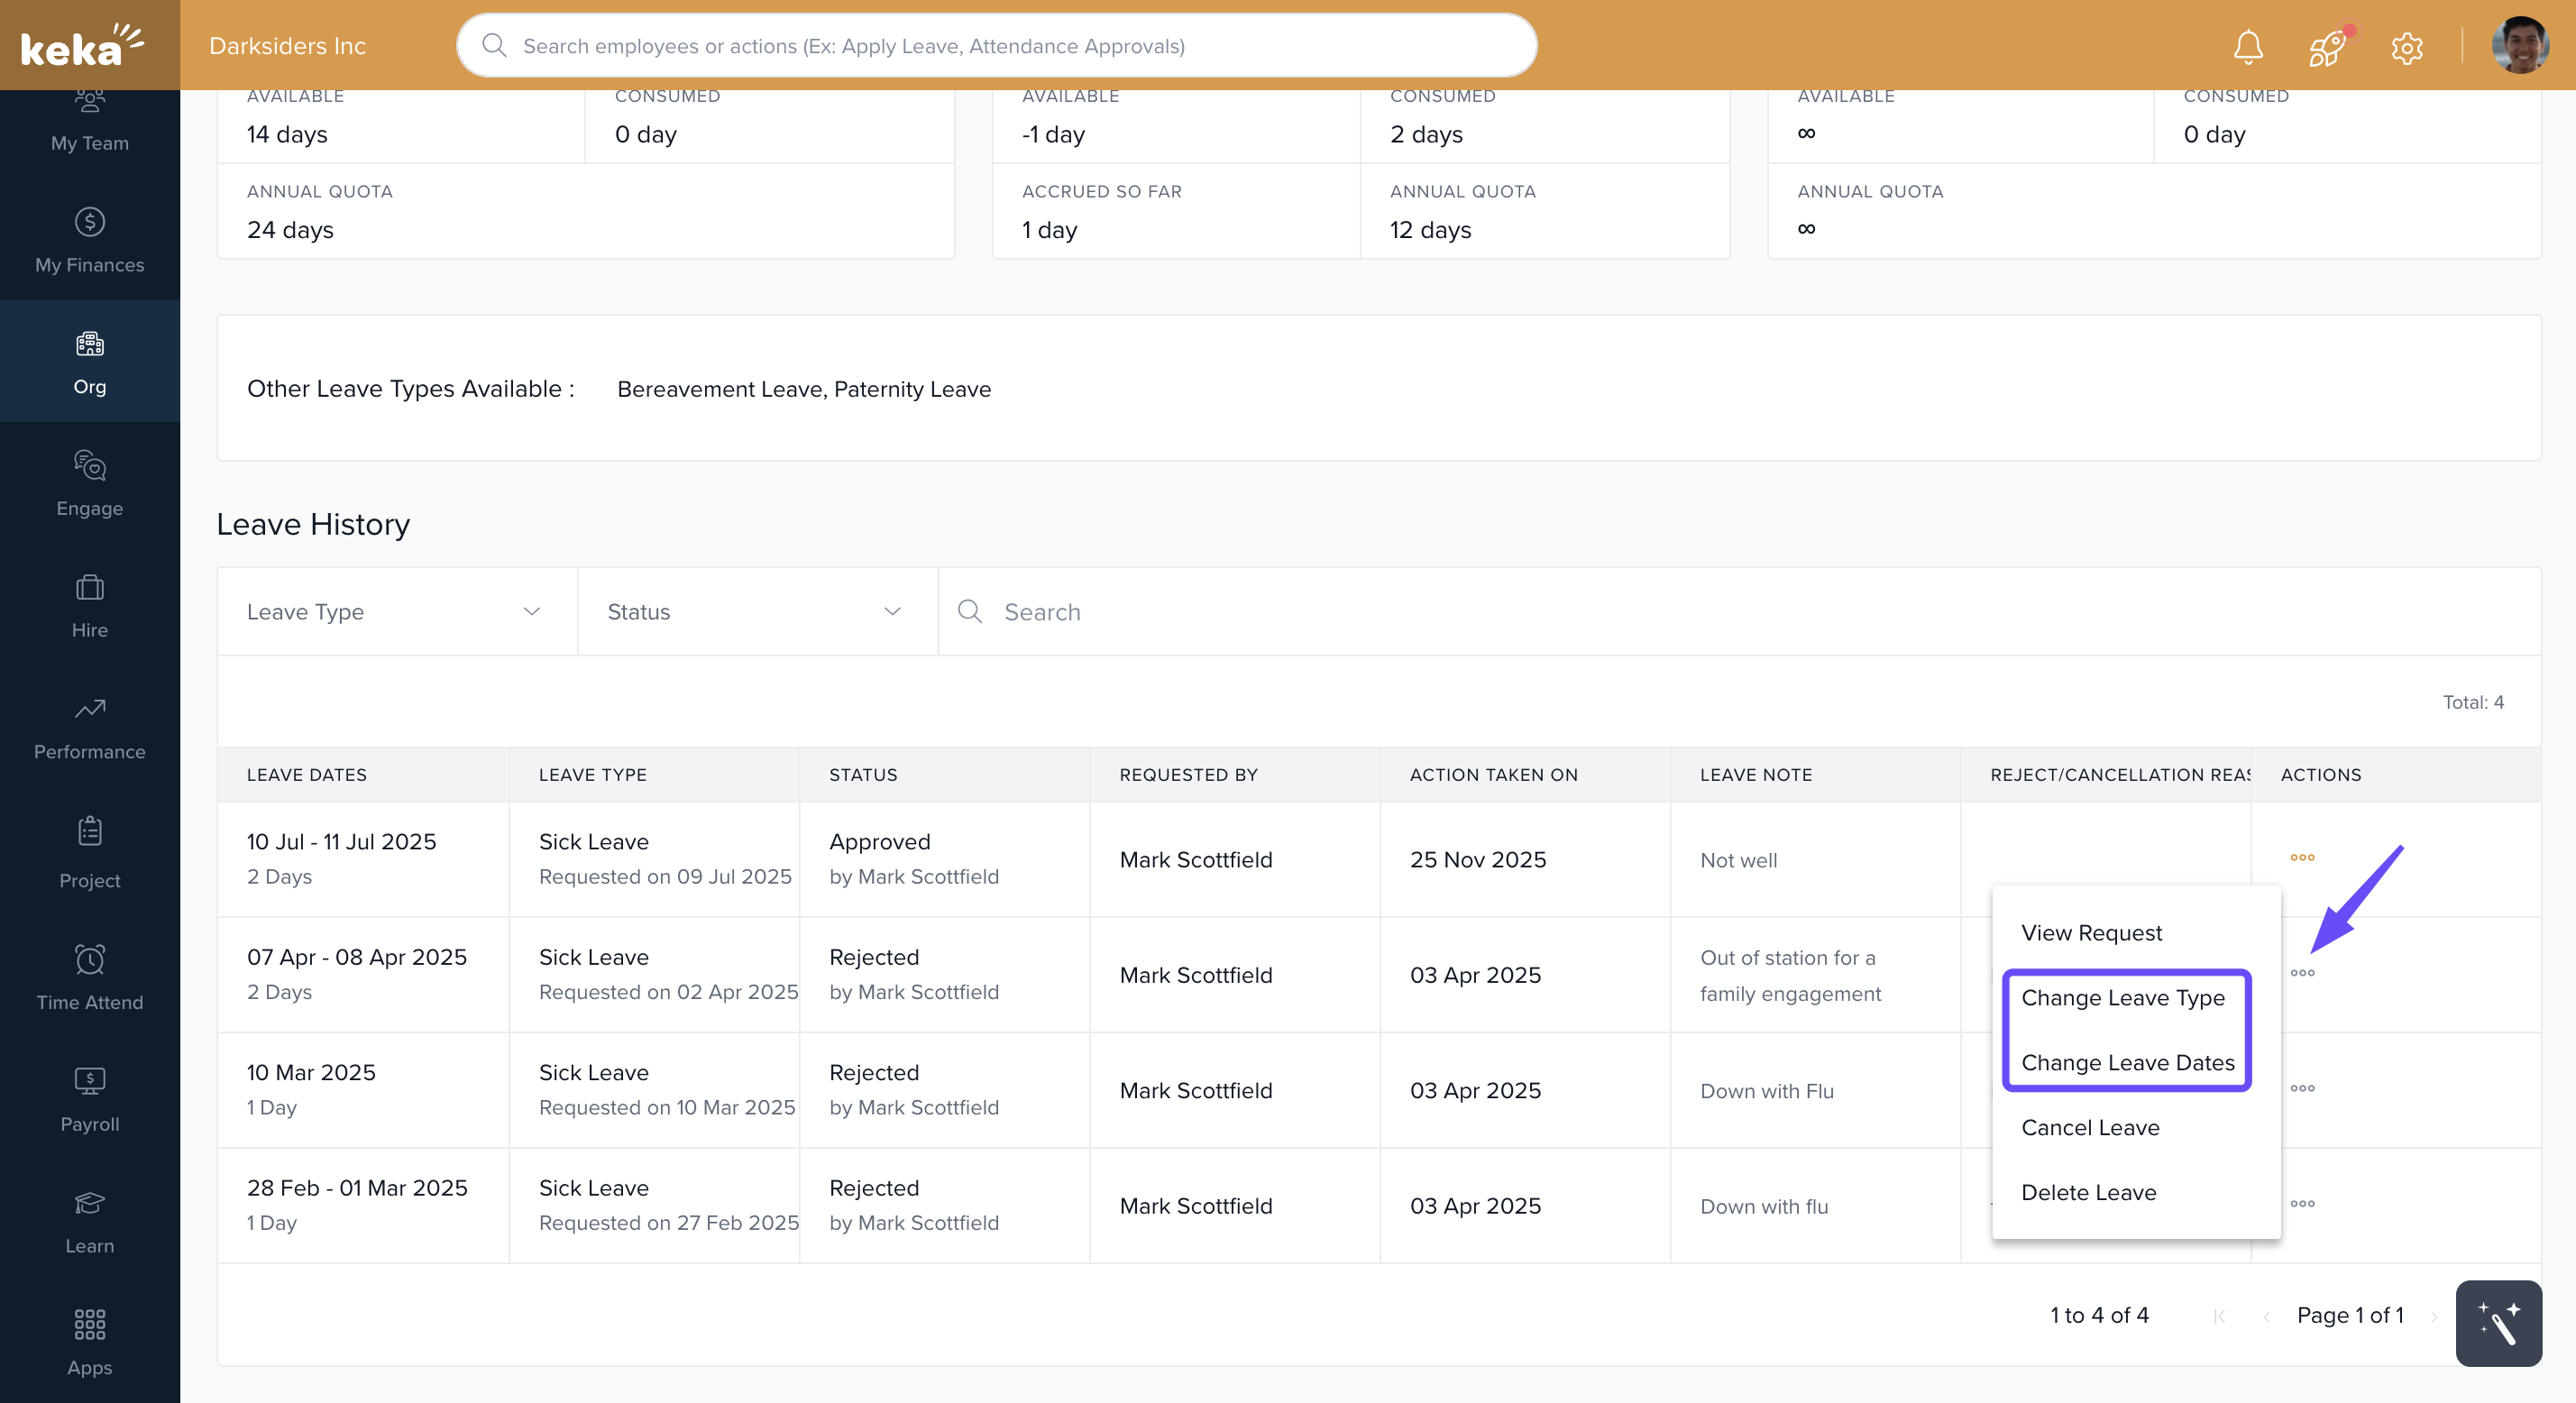
Task: Choose Change Leave Dates from menu
Action: pos(2127,1062)
